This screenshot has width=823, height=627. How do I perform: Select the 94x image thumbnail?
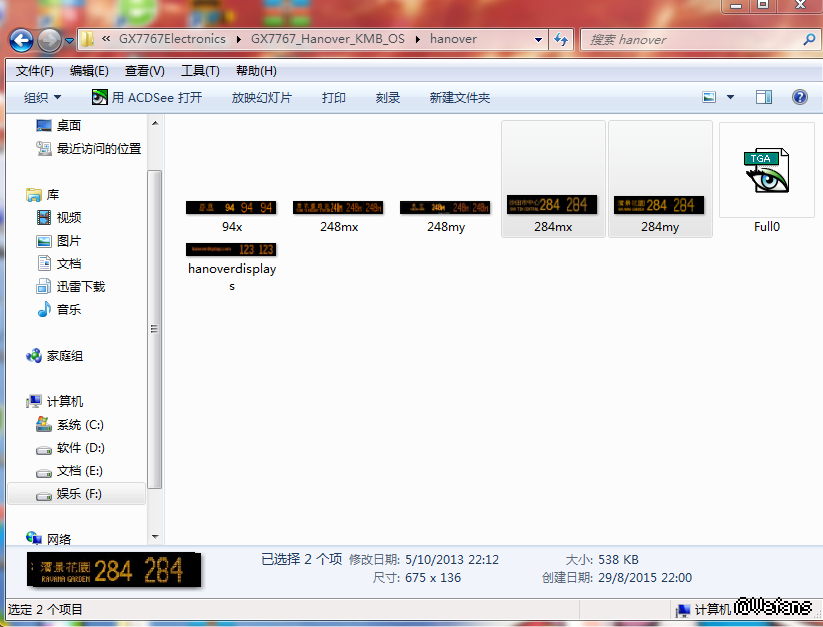231,207
